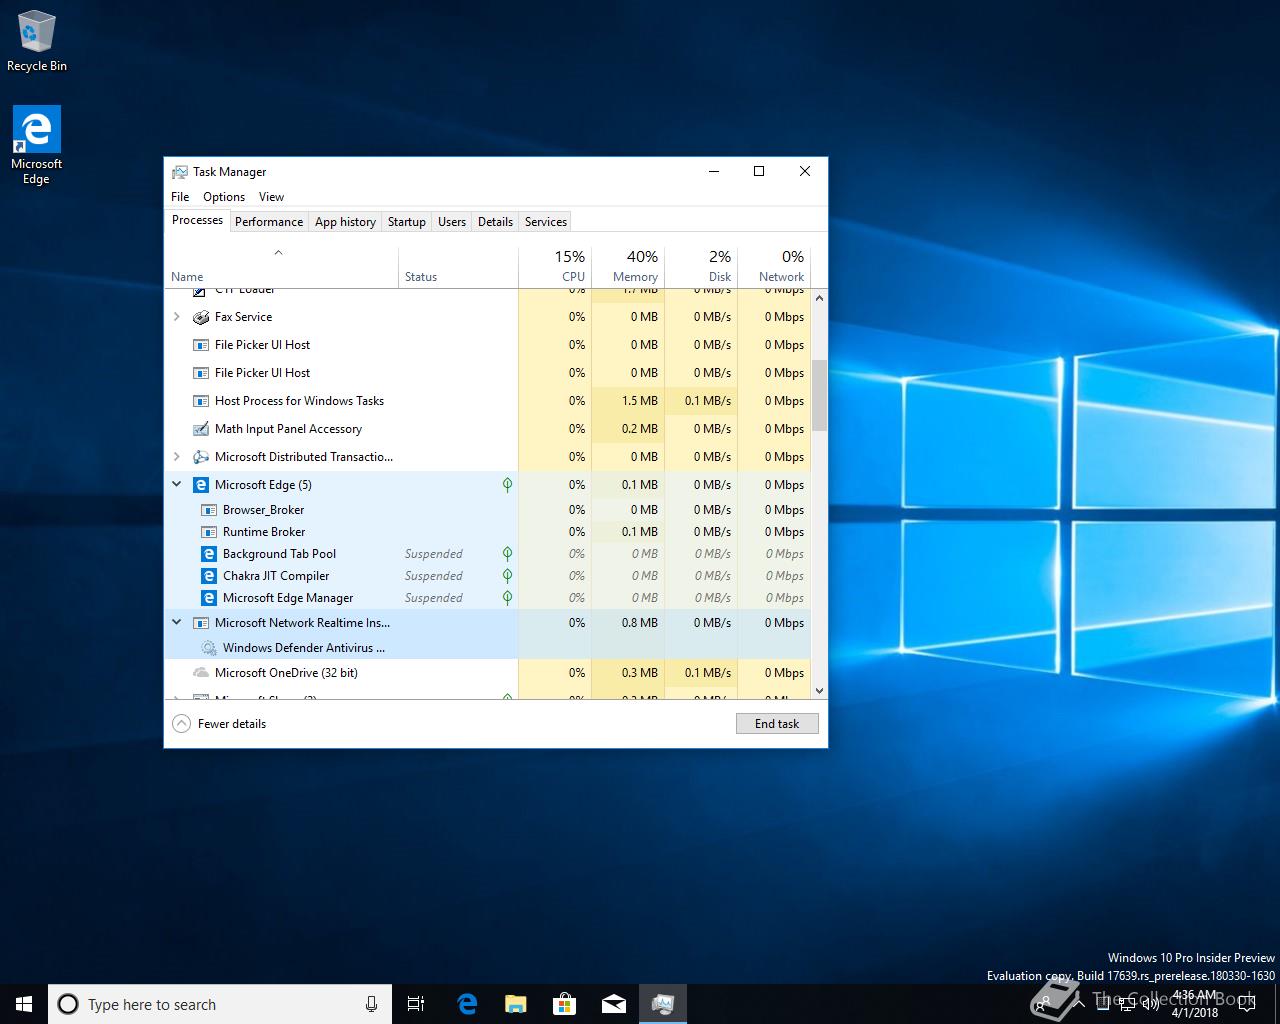Image resolution: width=1280 pixels, height=1024 pixels.
Task: Open File Explorer from the taskbar
Action: click(515, 1004)
